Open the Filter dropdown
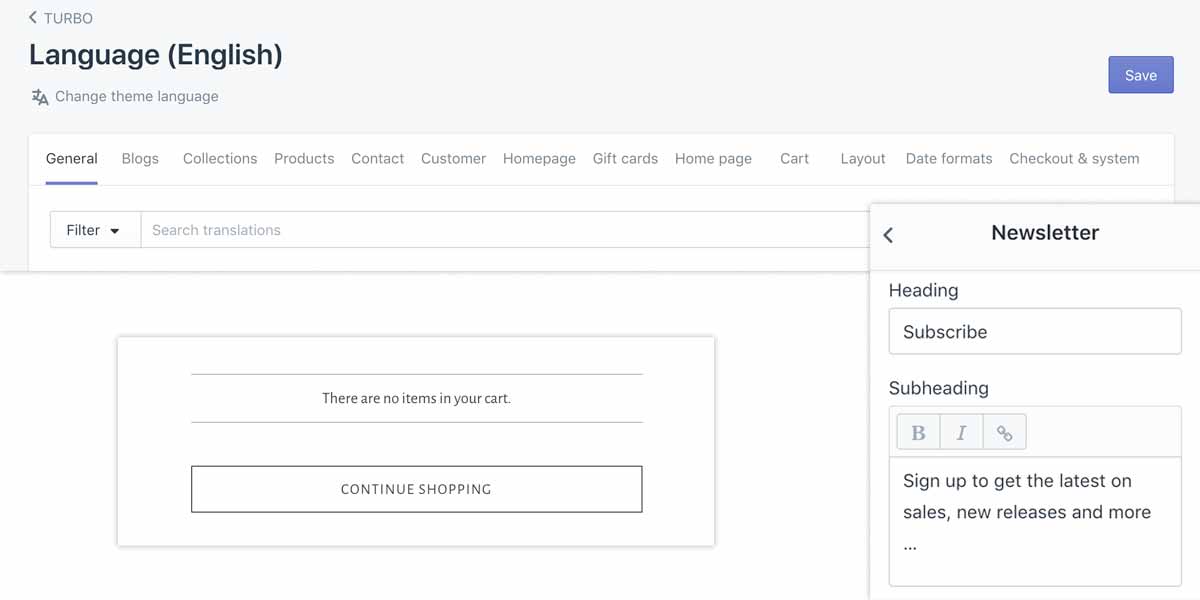Viewport: 1200px width, 600px height. coord(94,230)
